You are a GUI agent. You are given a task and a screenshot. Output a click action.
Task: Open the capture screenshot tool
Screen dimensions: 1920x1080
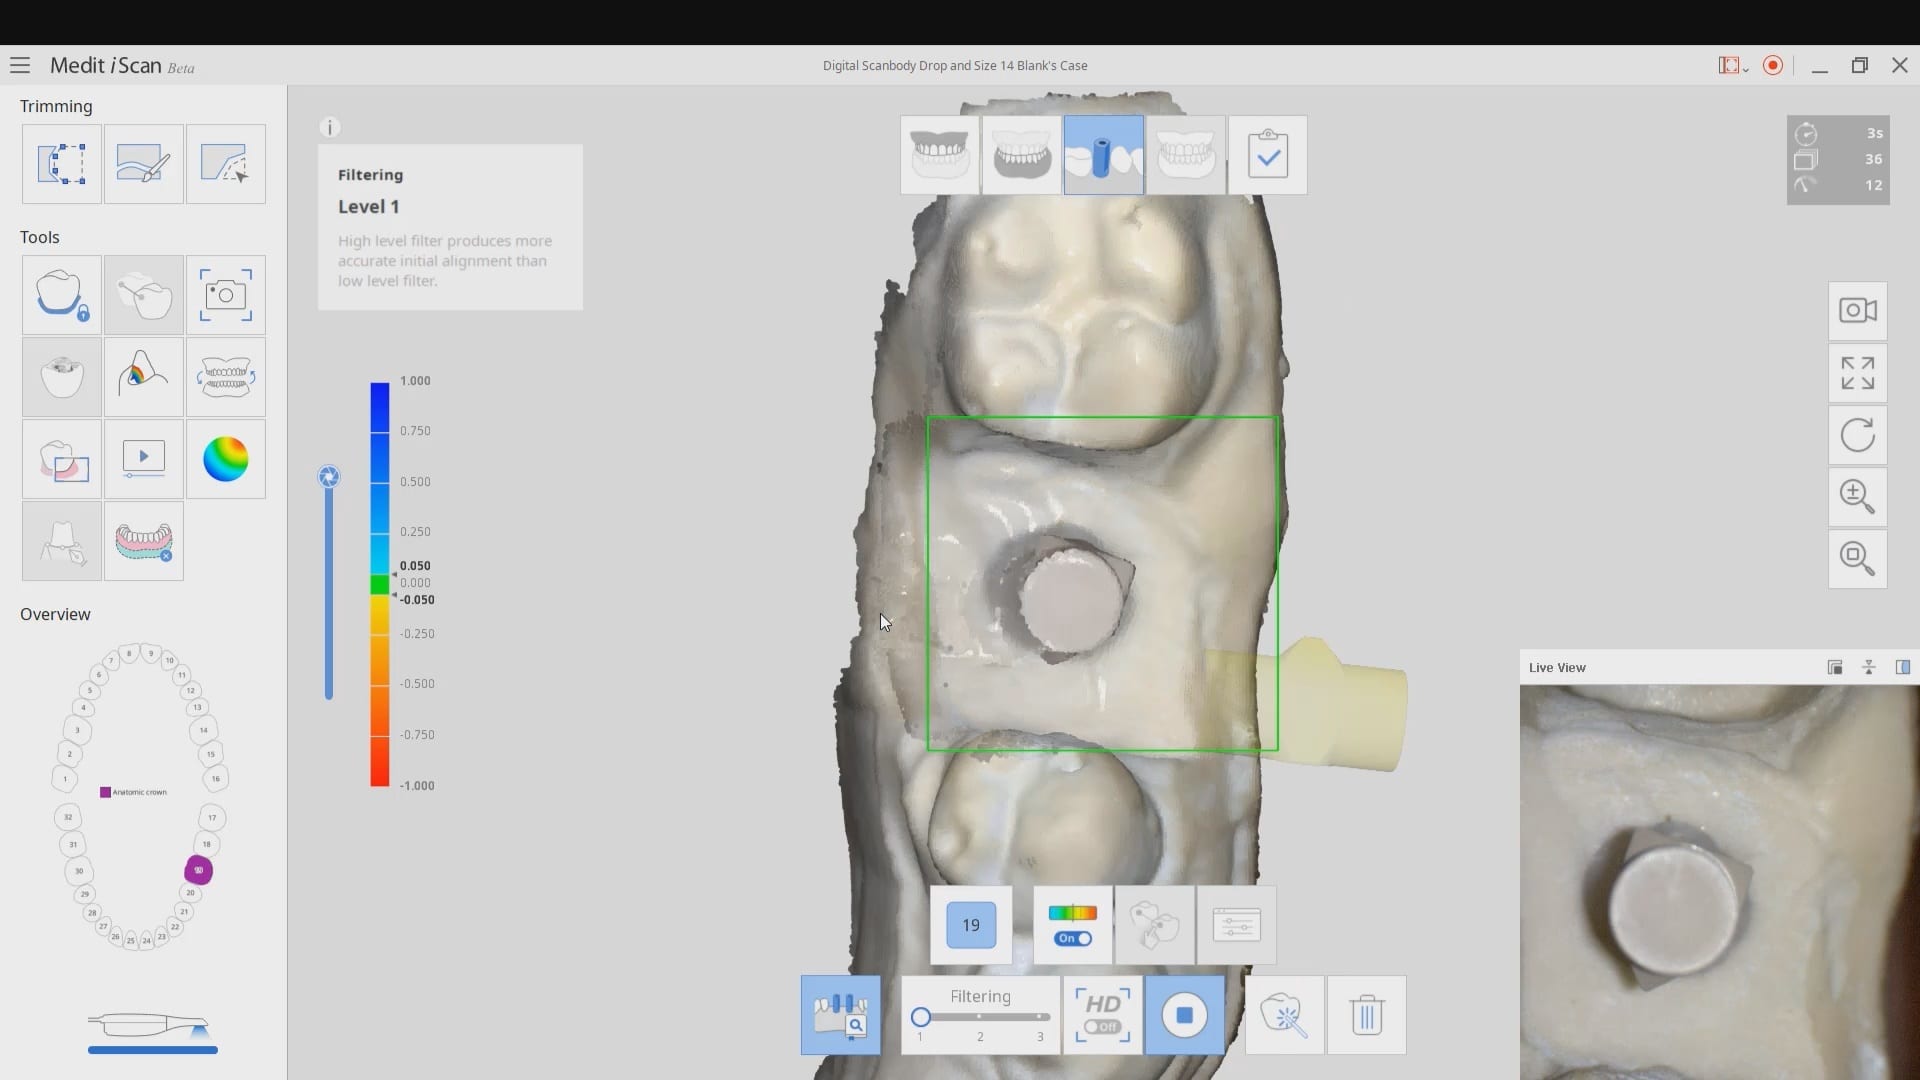(226, 295)
